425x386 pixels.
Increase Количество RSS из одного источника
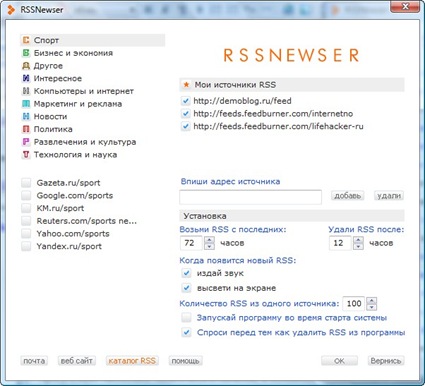372,300
